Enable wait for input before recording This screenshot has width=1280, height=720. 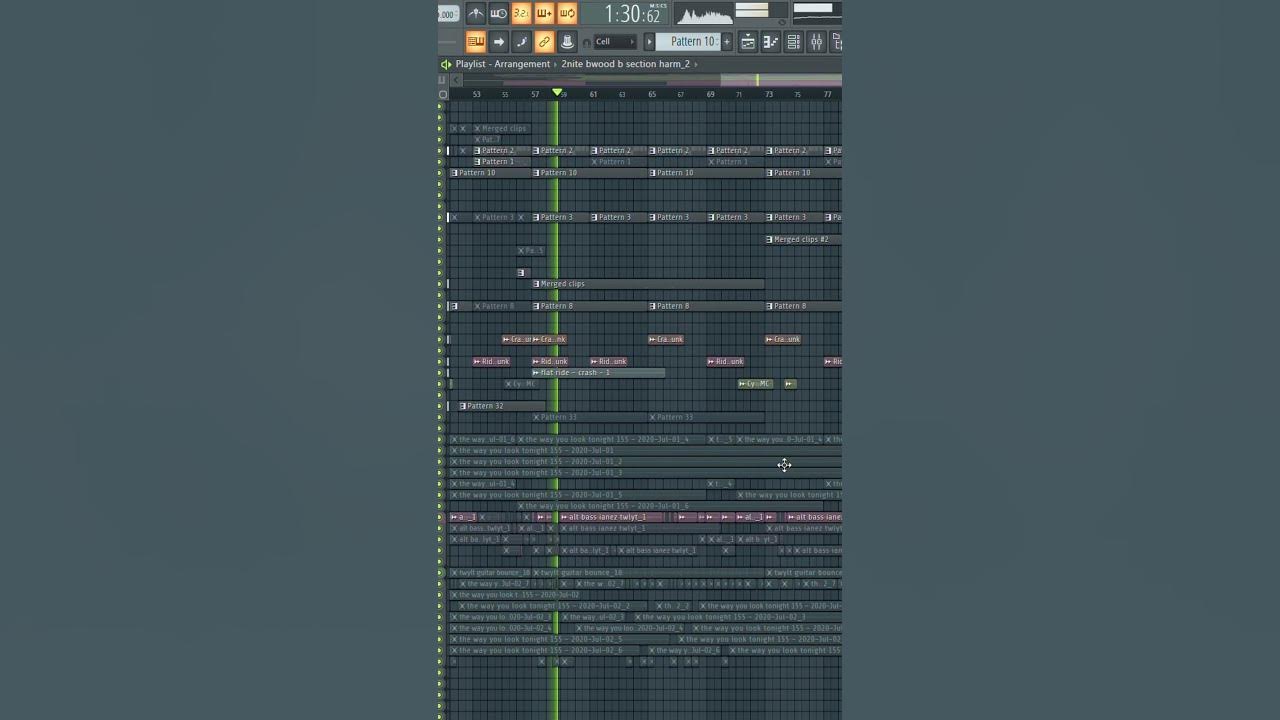point(498,13)
